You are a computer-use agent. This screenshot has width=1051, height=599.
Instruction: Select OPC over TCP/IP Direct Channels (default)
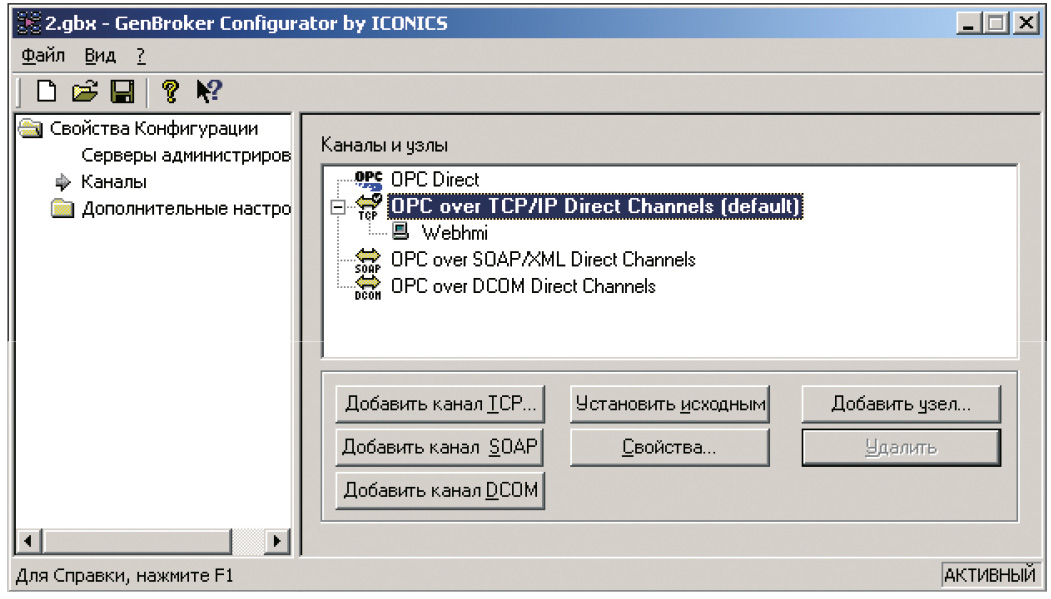coord(595,206)
